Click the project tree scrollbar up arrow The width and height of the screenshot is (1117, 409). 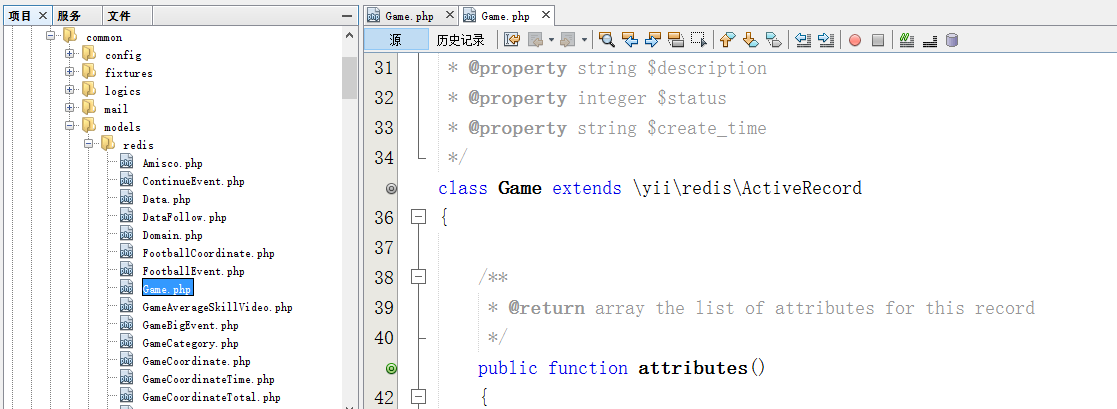[349, 36]
